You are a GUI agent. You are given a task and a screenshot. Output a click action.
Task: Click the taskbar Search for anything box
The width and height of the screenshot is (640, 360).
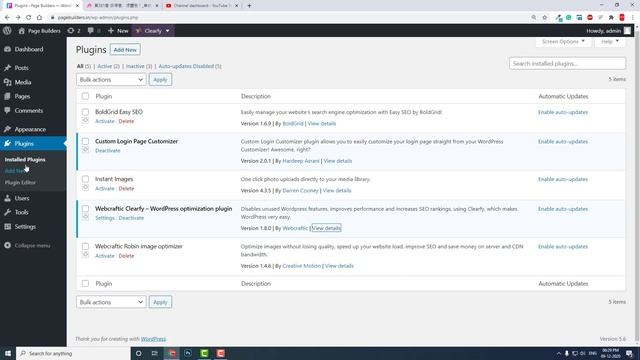coord(73,353)
